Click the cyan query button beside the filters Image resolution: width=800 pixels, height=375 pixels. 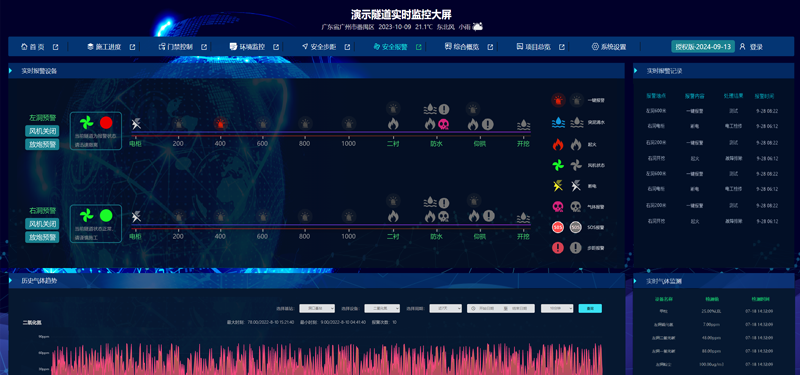click(590, 308)
